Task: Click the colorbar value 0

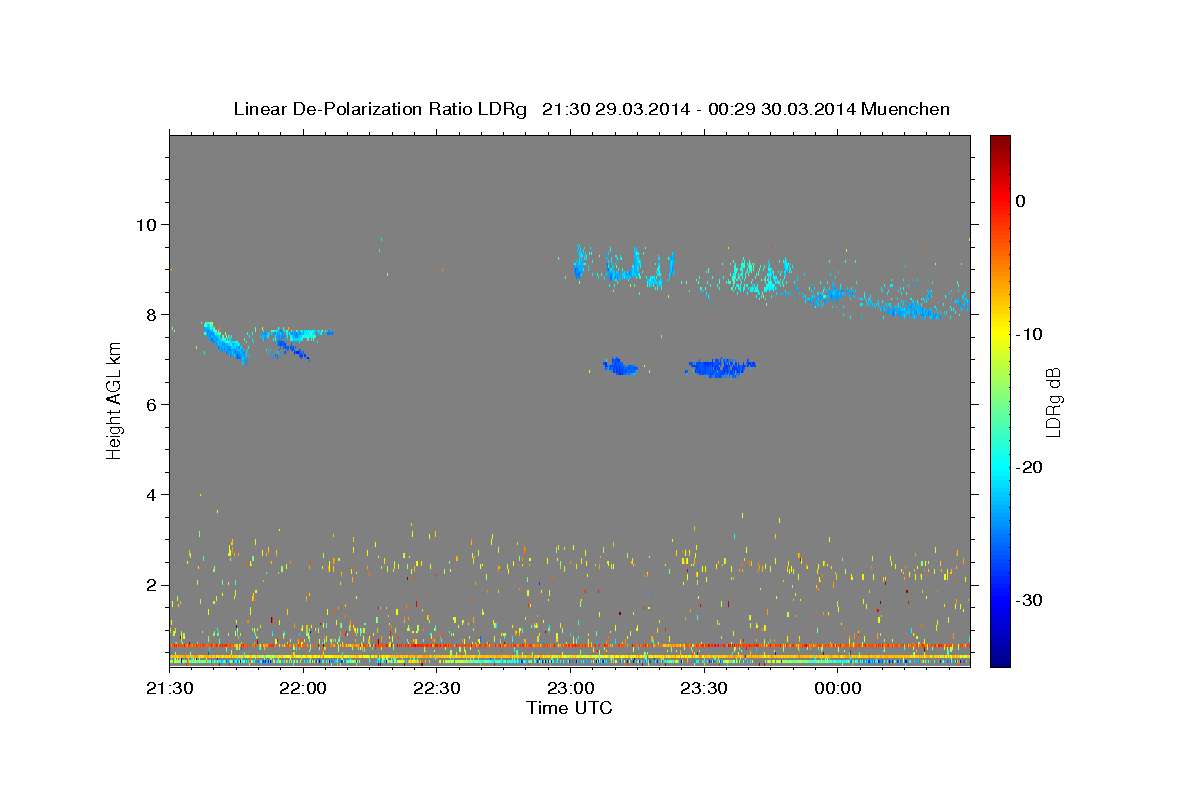Action: (x=1020, y=201)
